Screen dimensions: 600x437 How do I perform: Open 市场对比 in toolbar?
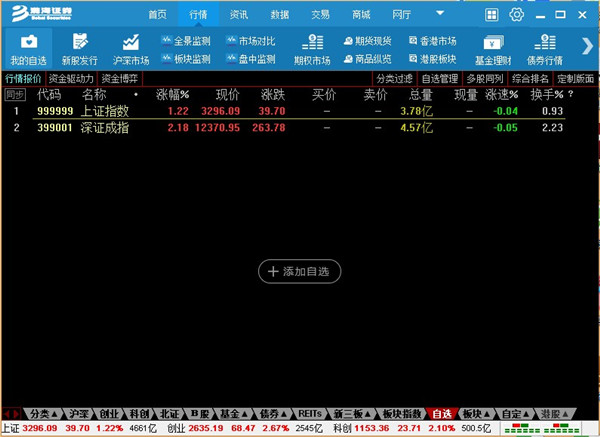point(251,41)
